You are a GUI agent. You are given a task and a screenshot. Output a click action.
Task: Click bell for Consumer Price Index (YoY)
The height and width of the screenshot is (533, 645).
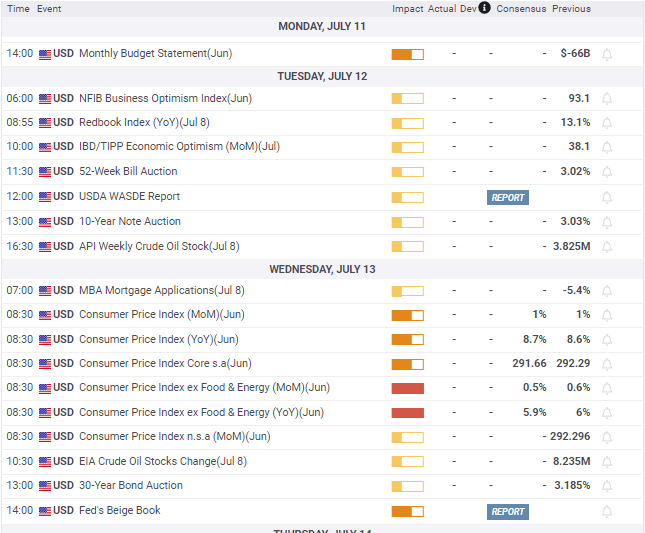coord(606,340)
